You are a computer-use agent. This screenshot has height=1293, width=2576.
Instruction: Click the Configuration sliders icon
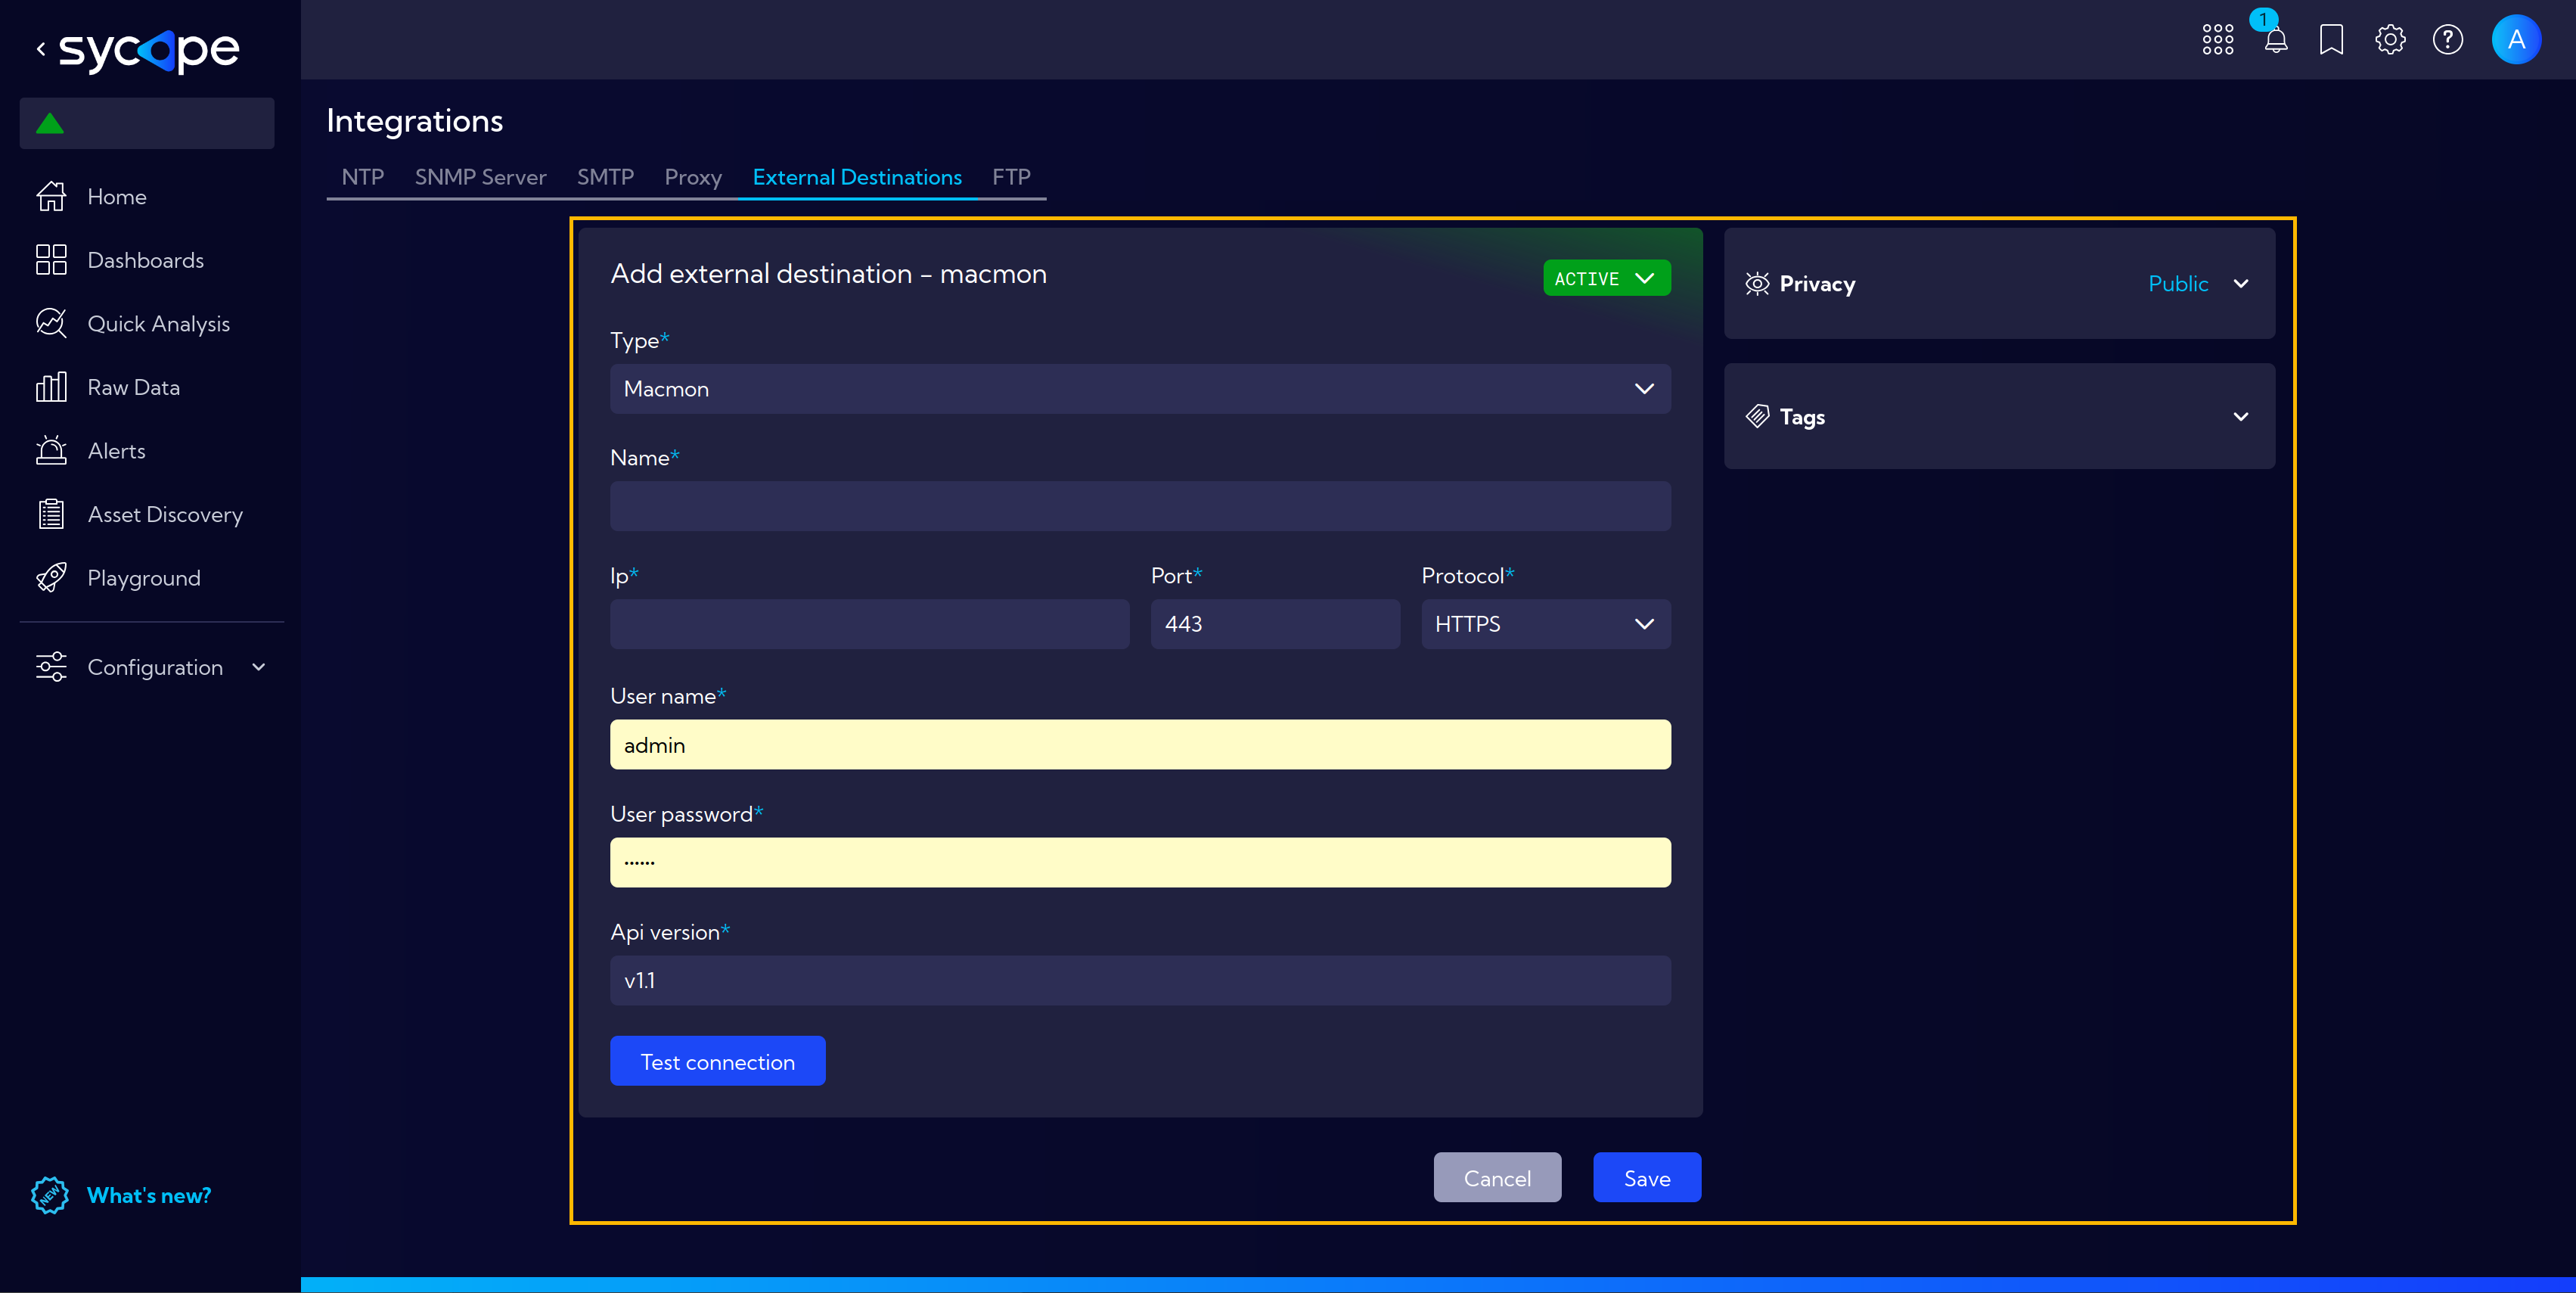coord(51,667)
